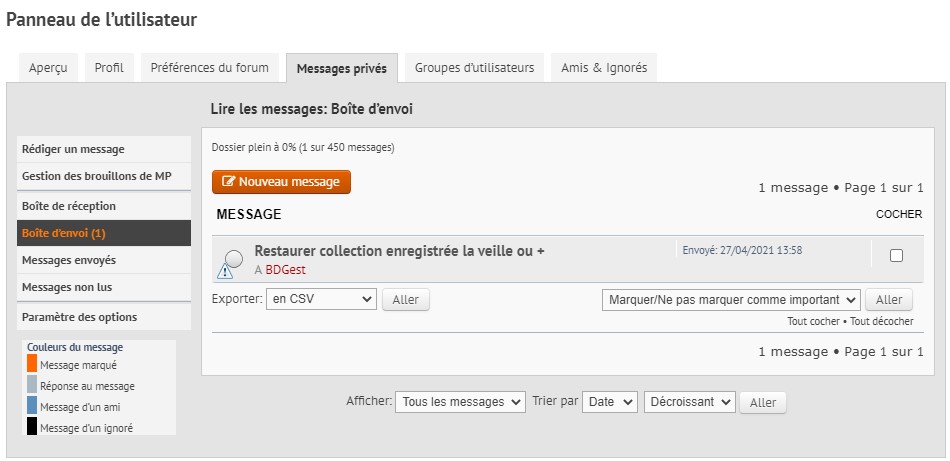
Task: Open the Afficher Tous les messages dropdown
Action: tap(460, 402)
